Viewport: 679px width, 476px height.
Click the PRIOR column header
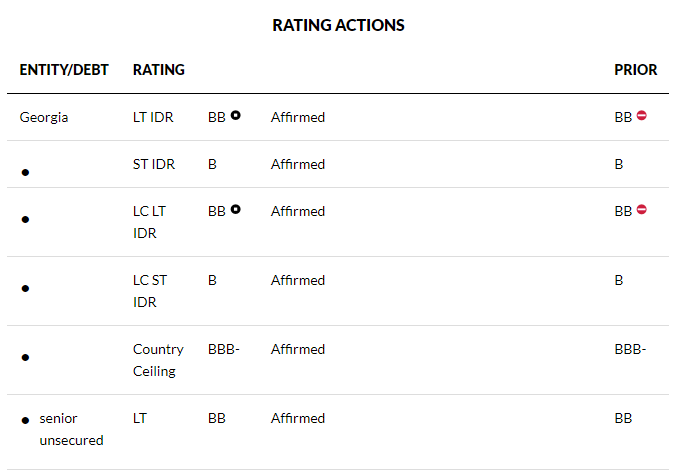[636, 70]
